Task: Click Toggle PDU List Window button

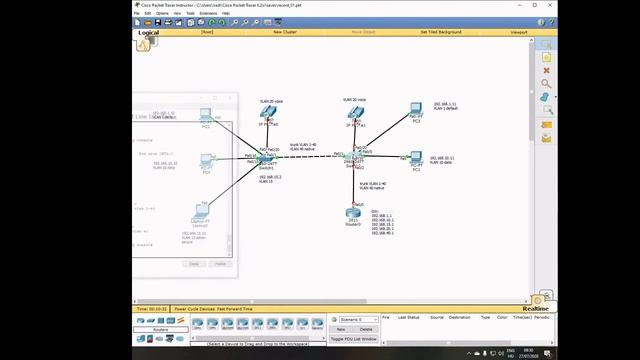Action: click(353, 339)
